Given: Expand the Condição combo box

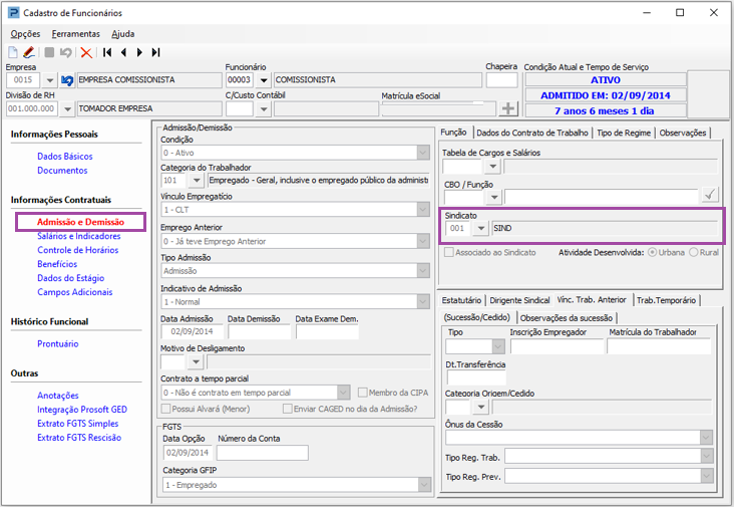Looking at the screenshot, I should pos(423,153).
